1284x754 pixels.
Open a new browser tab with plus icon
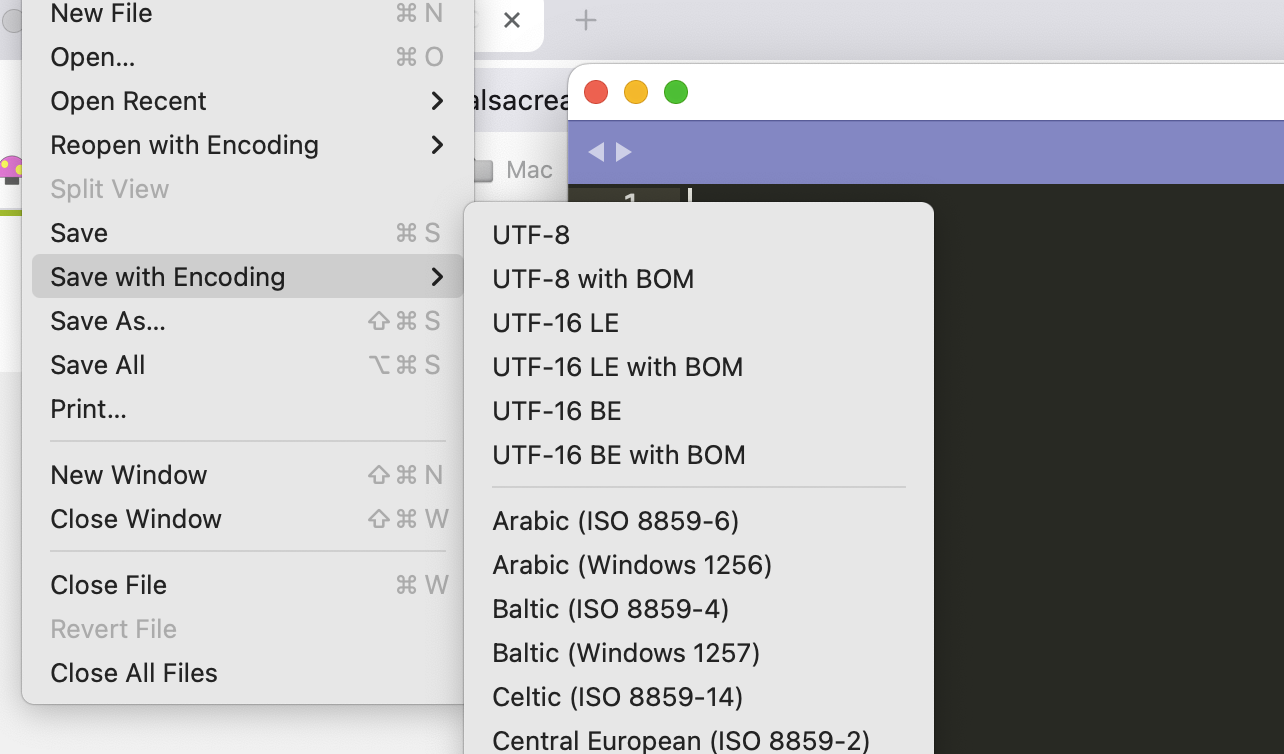click(x=586, y=20)
